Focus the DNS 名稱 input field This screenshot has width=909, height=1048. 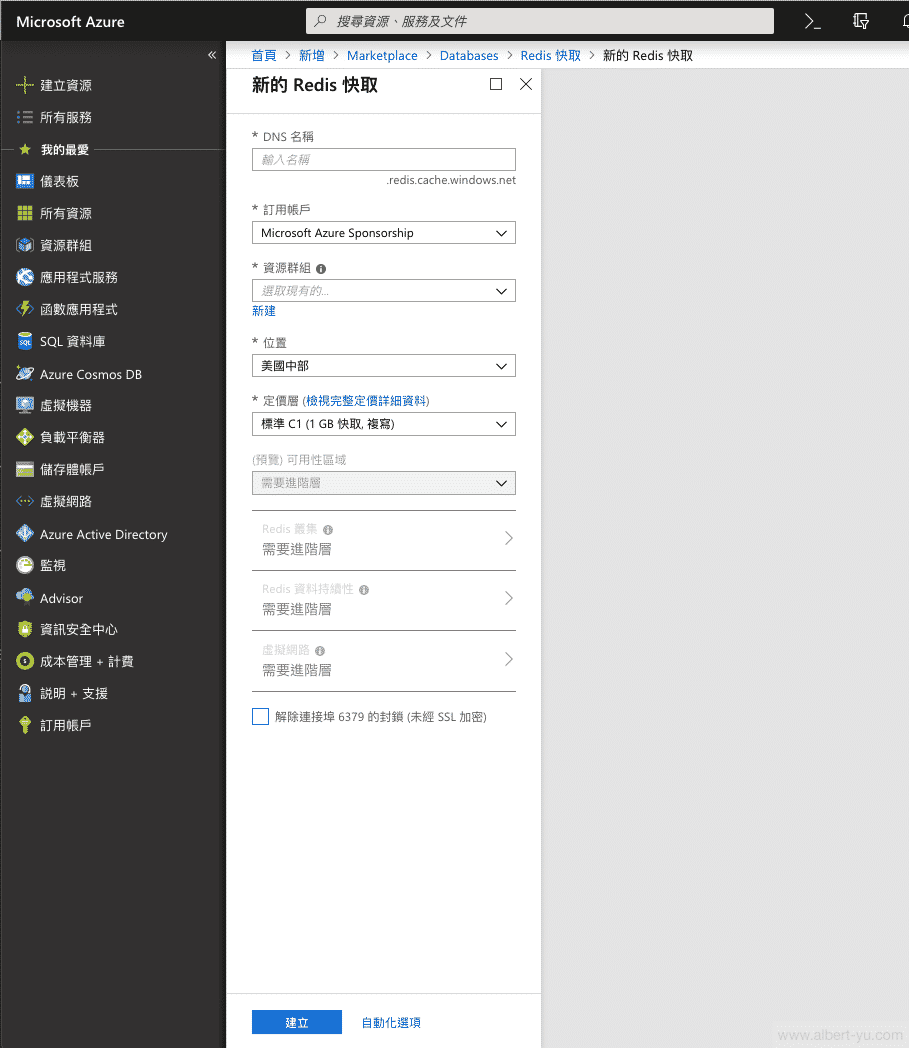[384, 160]
